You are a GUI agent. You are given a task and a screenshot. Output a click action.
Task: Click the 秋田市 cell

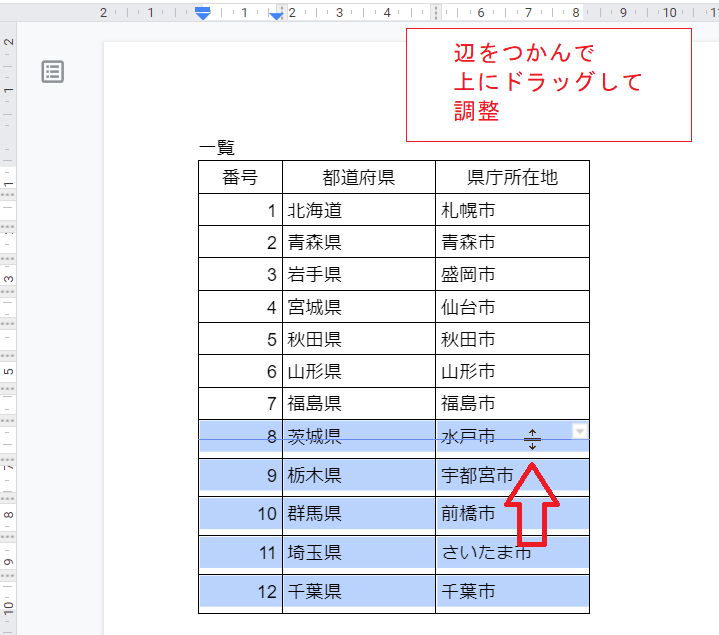click(512, 339)
